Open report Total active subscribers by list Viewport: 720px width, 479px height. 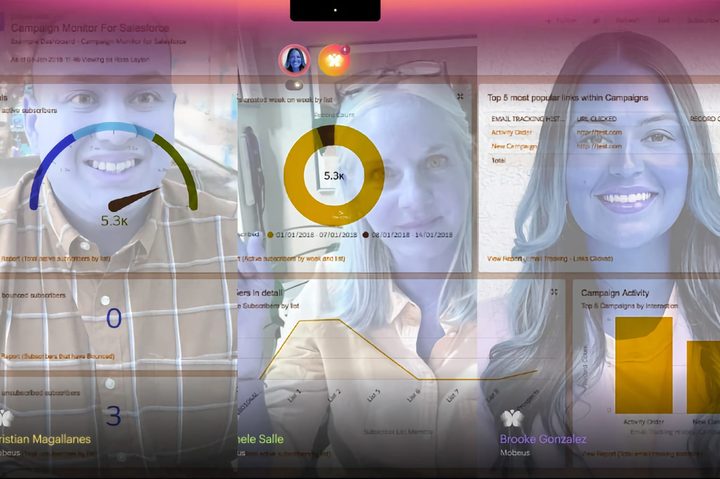55,259
